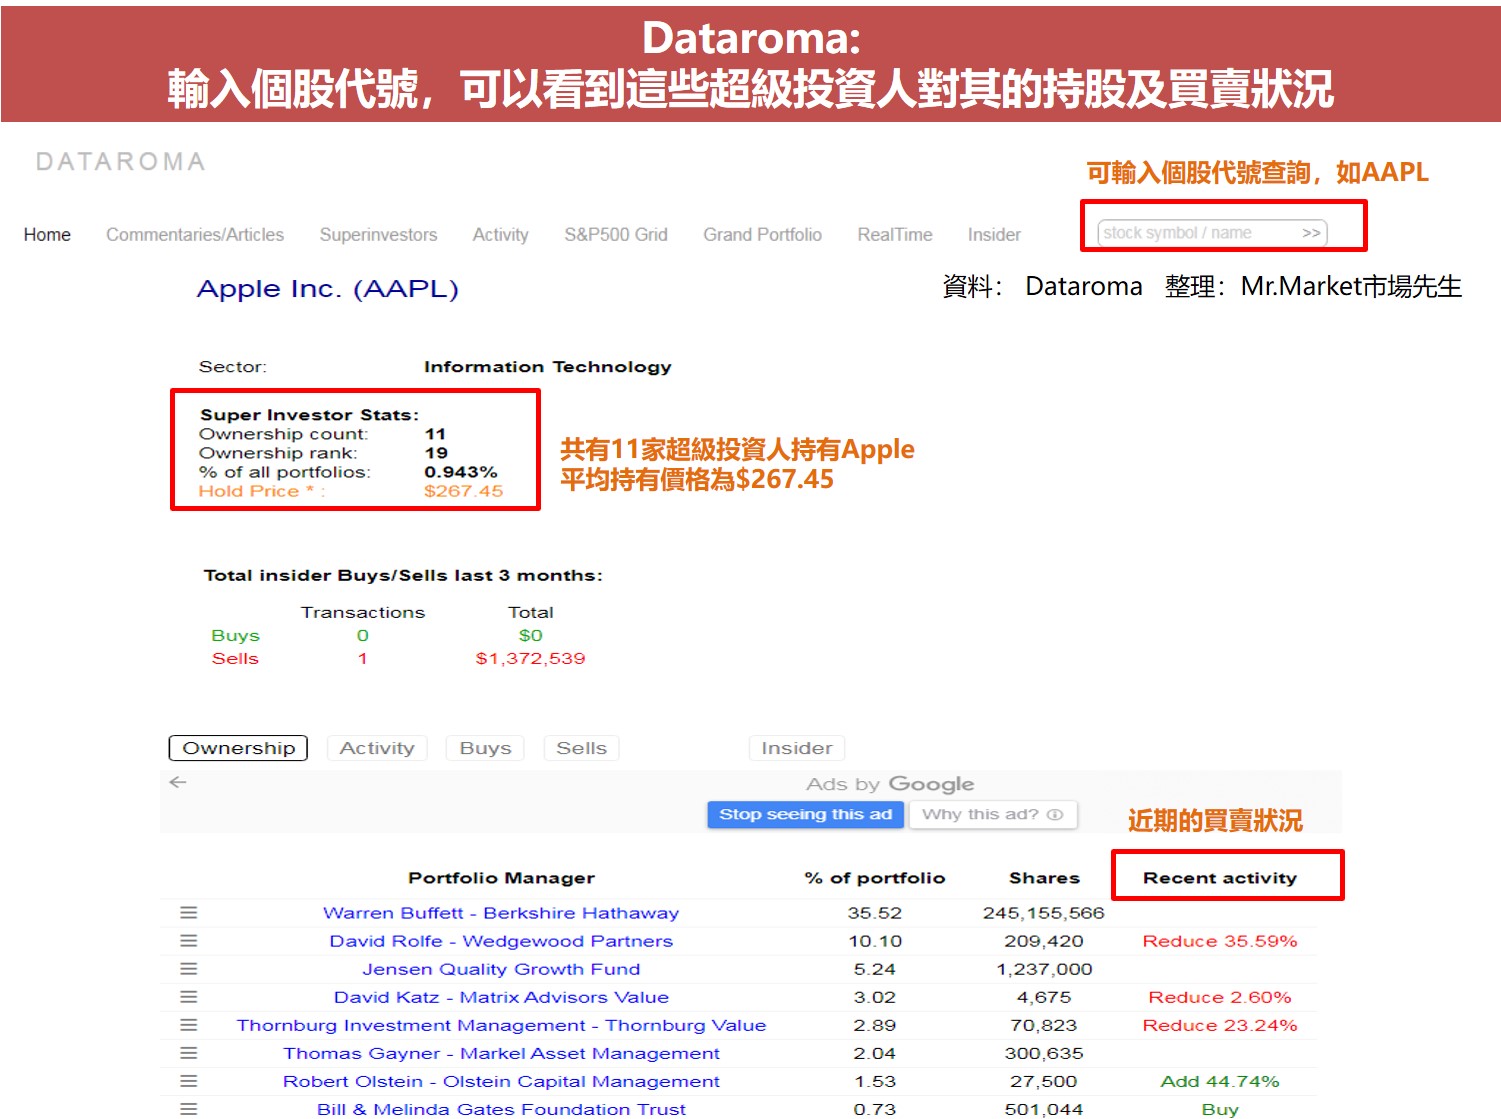The width and height of the screenshot is (1501, 1119).
Task: Open Commentaries/Articles page
Action: (195, 235)
